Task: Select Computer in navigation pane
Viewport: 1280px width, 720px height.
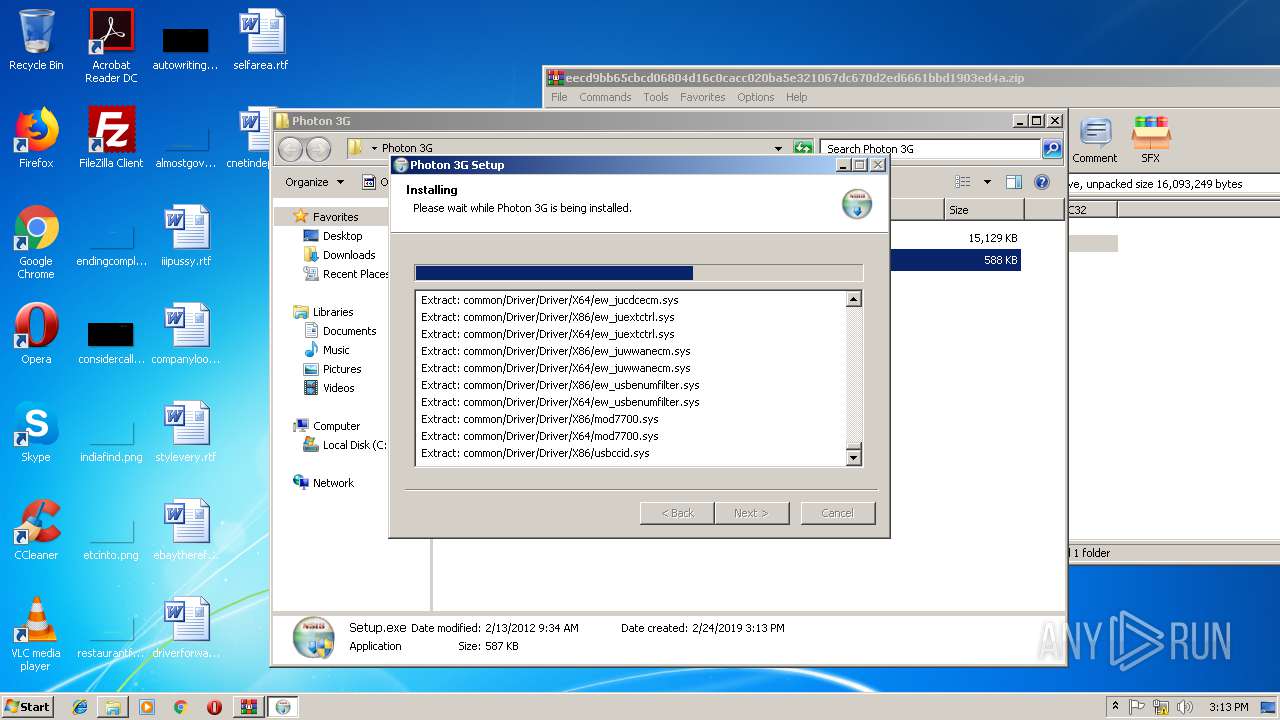Action: 336,426
